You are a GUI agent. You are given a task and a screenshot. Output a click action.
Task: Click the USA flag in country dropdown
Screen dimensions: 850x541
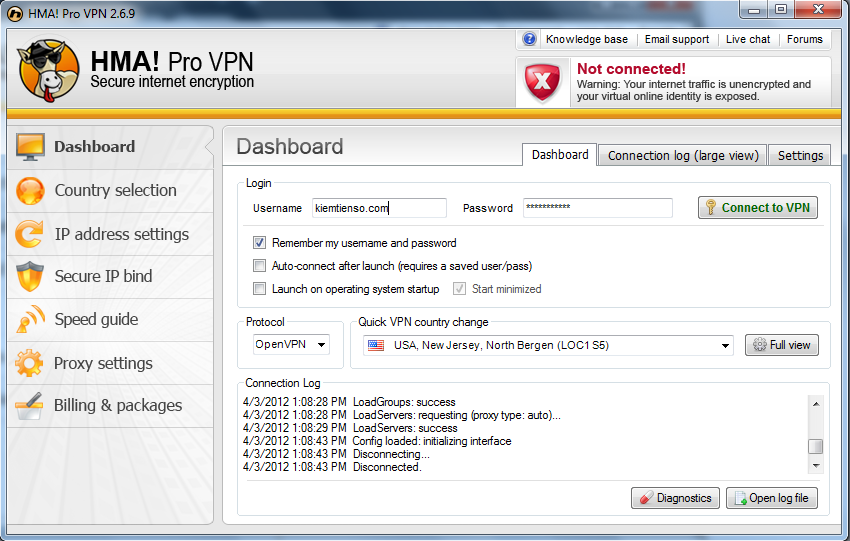[x=376, y=345]
